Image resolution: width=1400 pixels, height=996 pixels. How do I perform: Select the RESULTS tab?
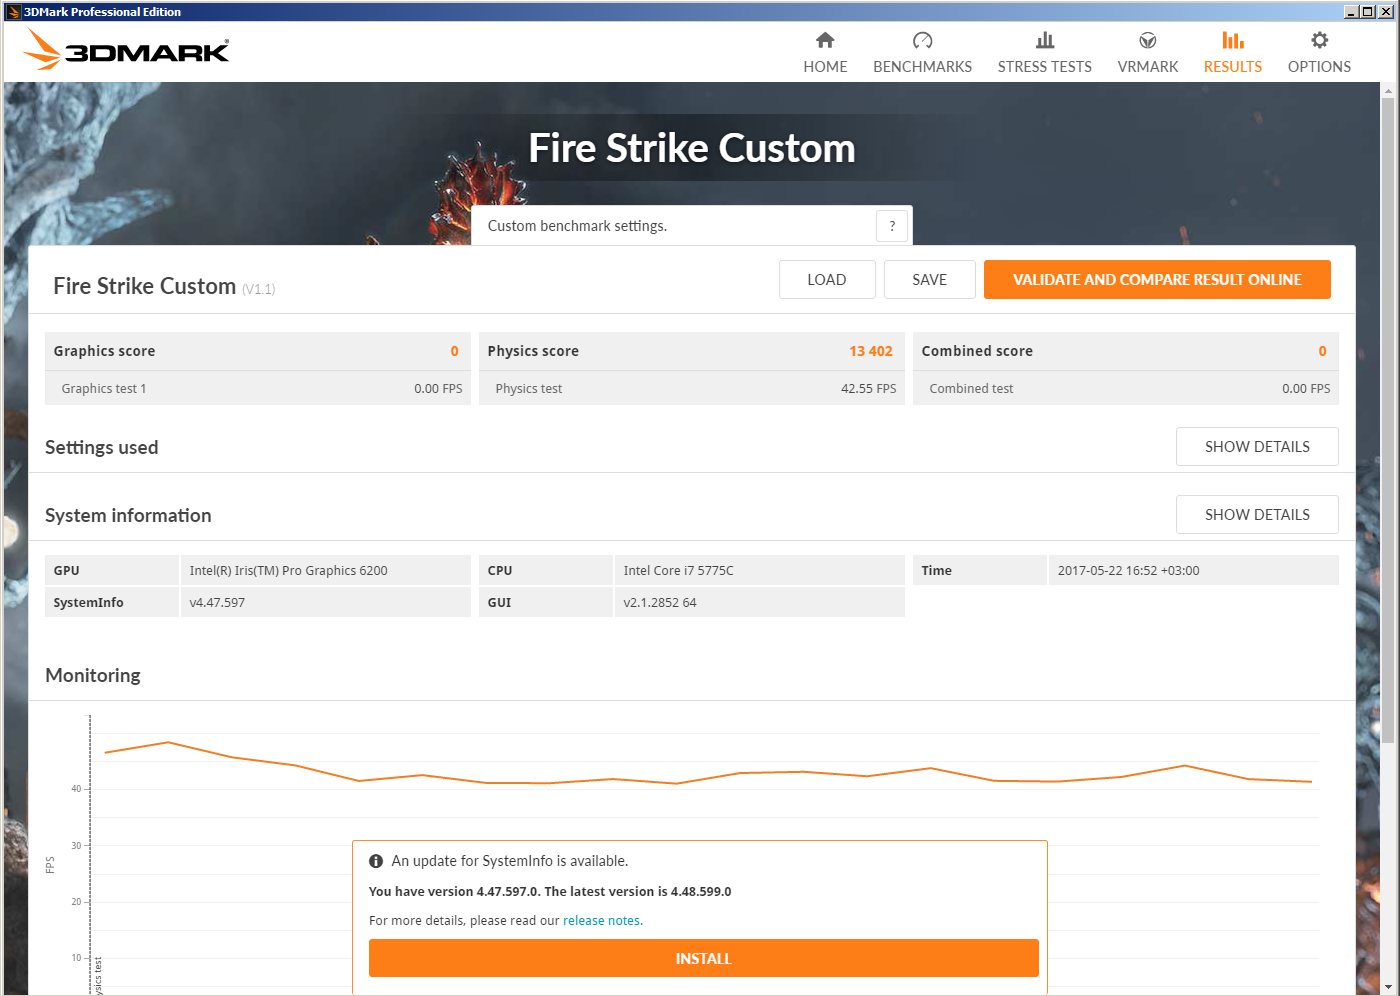coord(1233,66)
